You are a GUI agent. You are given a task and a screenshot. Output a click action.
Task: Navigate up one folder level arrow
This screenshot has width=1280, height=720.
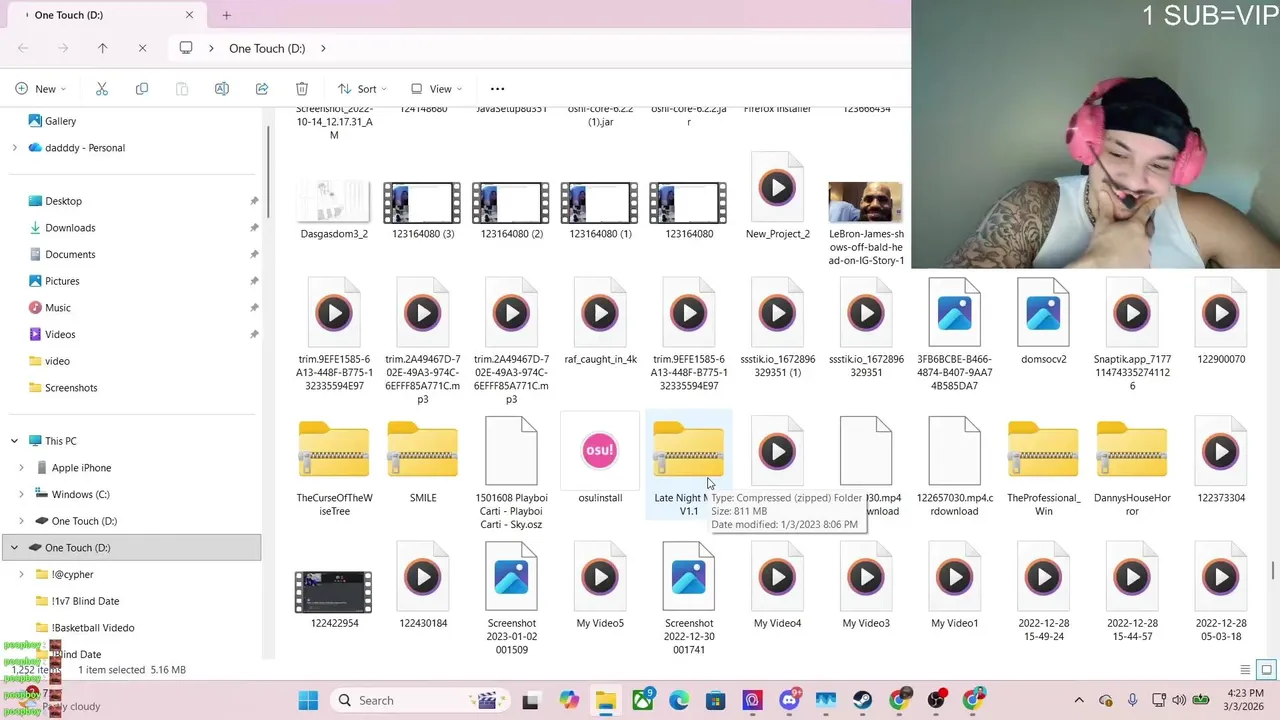(x=102, y=48)
